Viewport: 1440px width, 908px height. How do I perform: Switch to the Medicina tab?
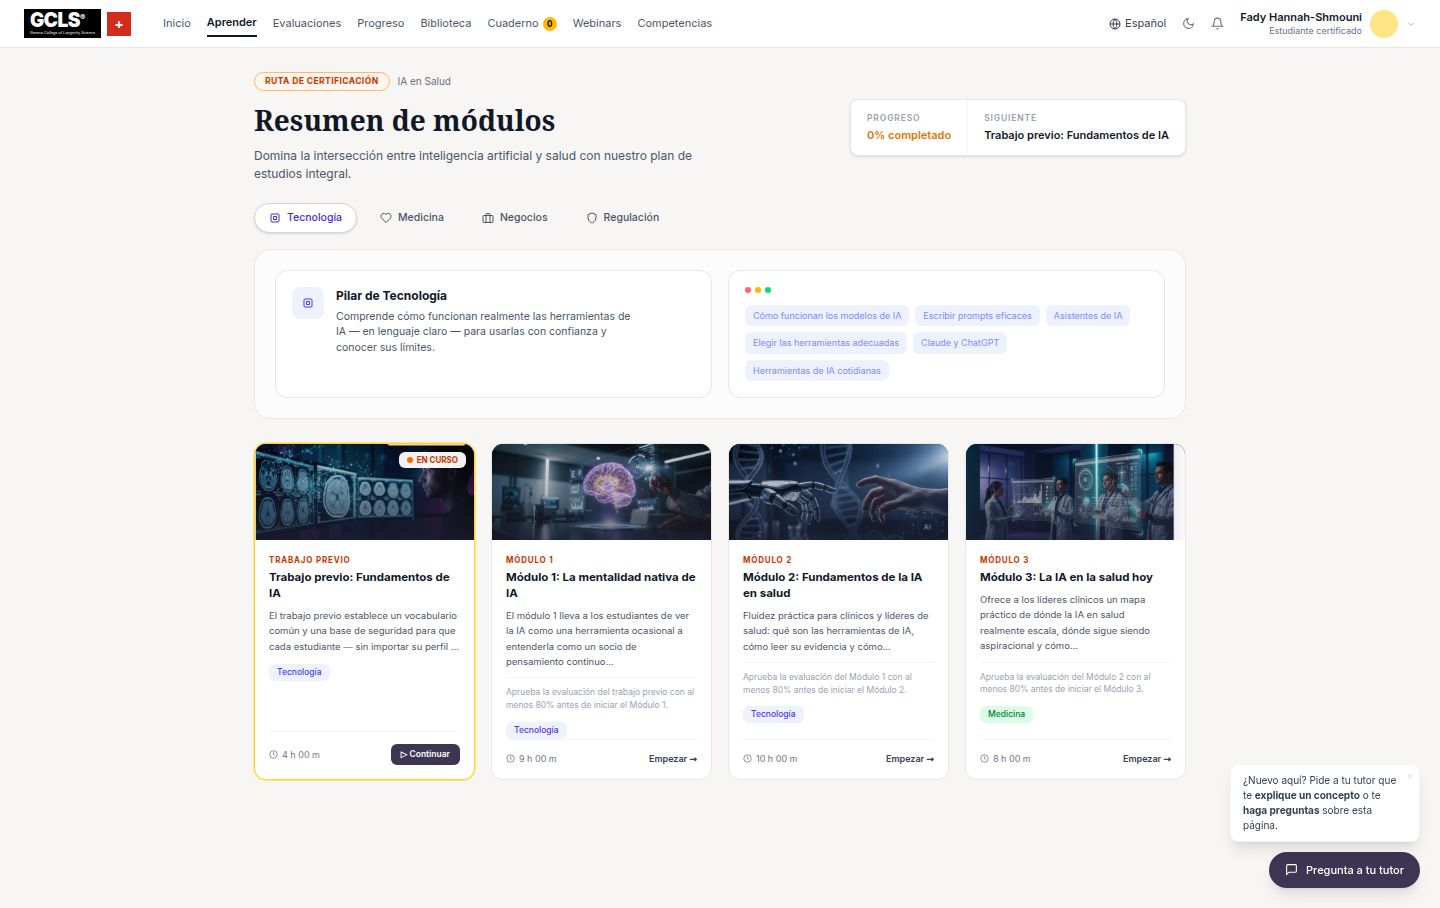[x=412, y=218]
